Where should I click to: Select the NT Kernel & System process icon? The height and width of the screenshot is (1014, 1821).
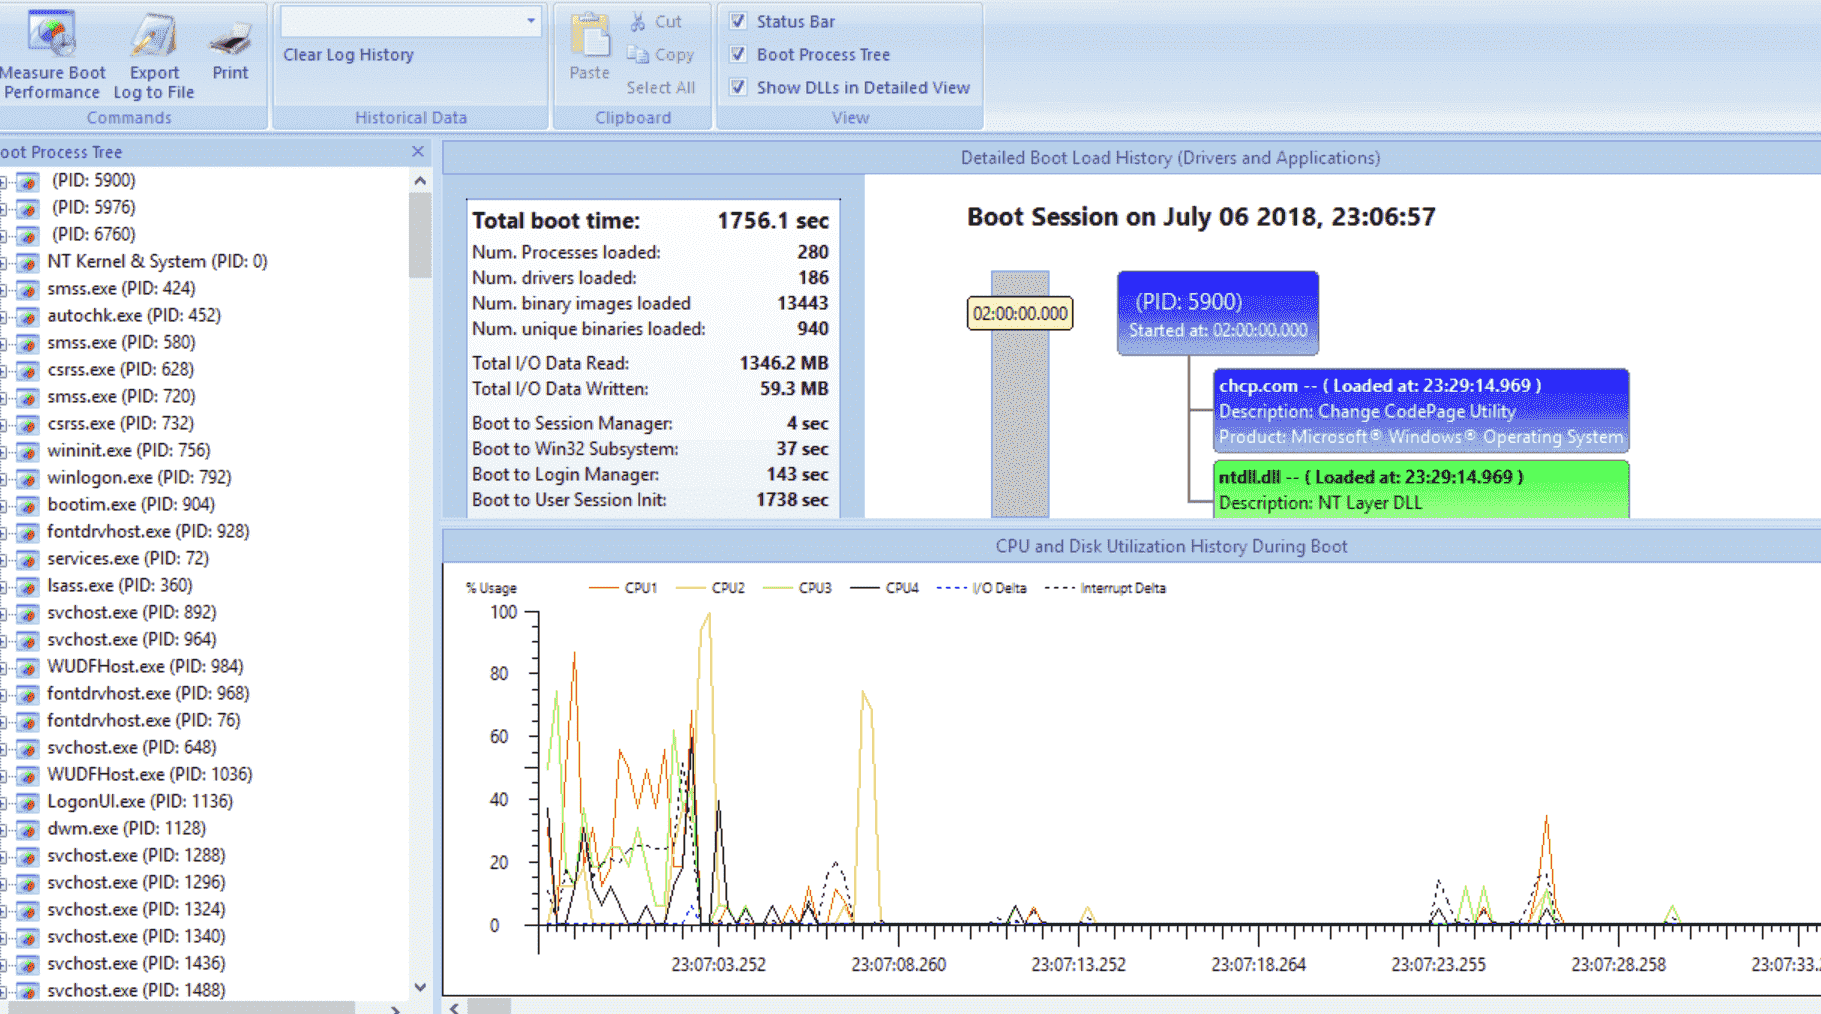[x=28, y=262]
